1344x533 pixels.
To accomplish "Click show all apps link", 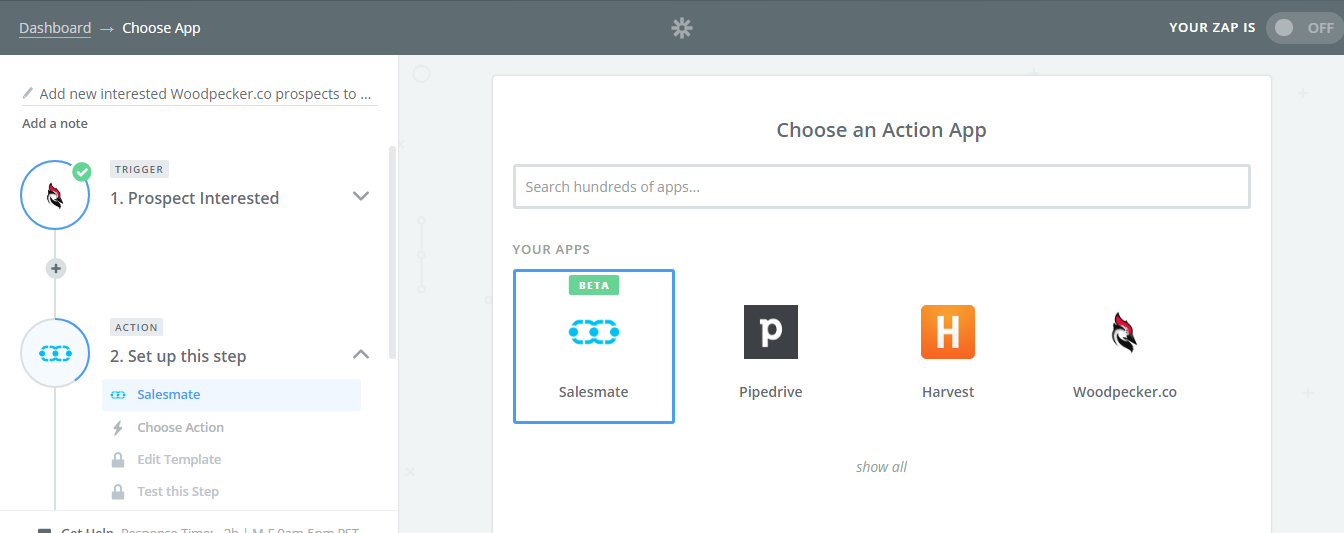I will 882,467.
